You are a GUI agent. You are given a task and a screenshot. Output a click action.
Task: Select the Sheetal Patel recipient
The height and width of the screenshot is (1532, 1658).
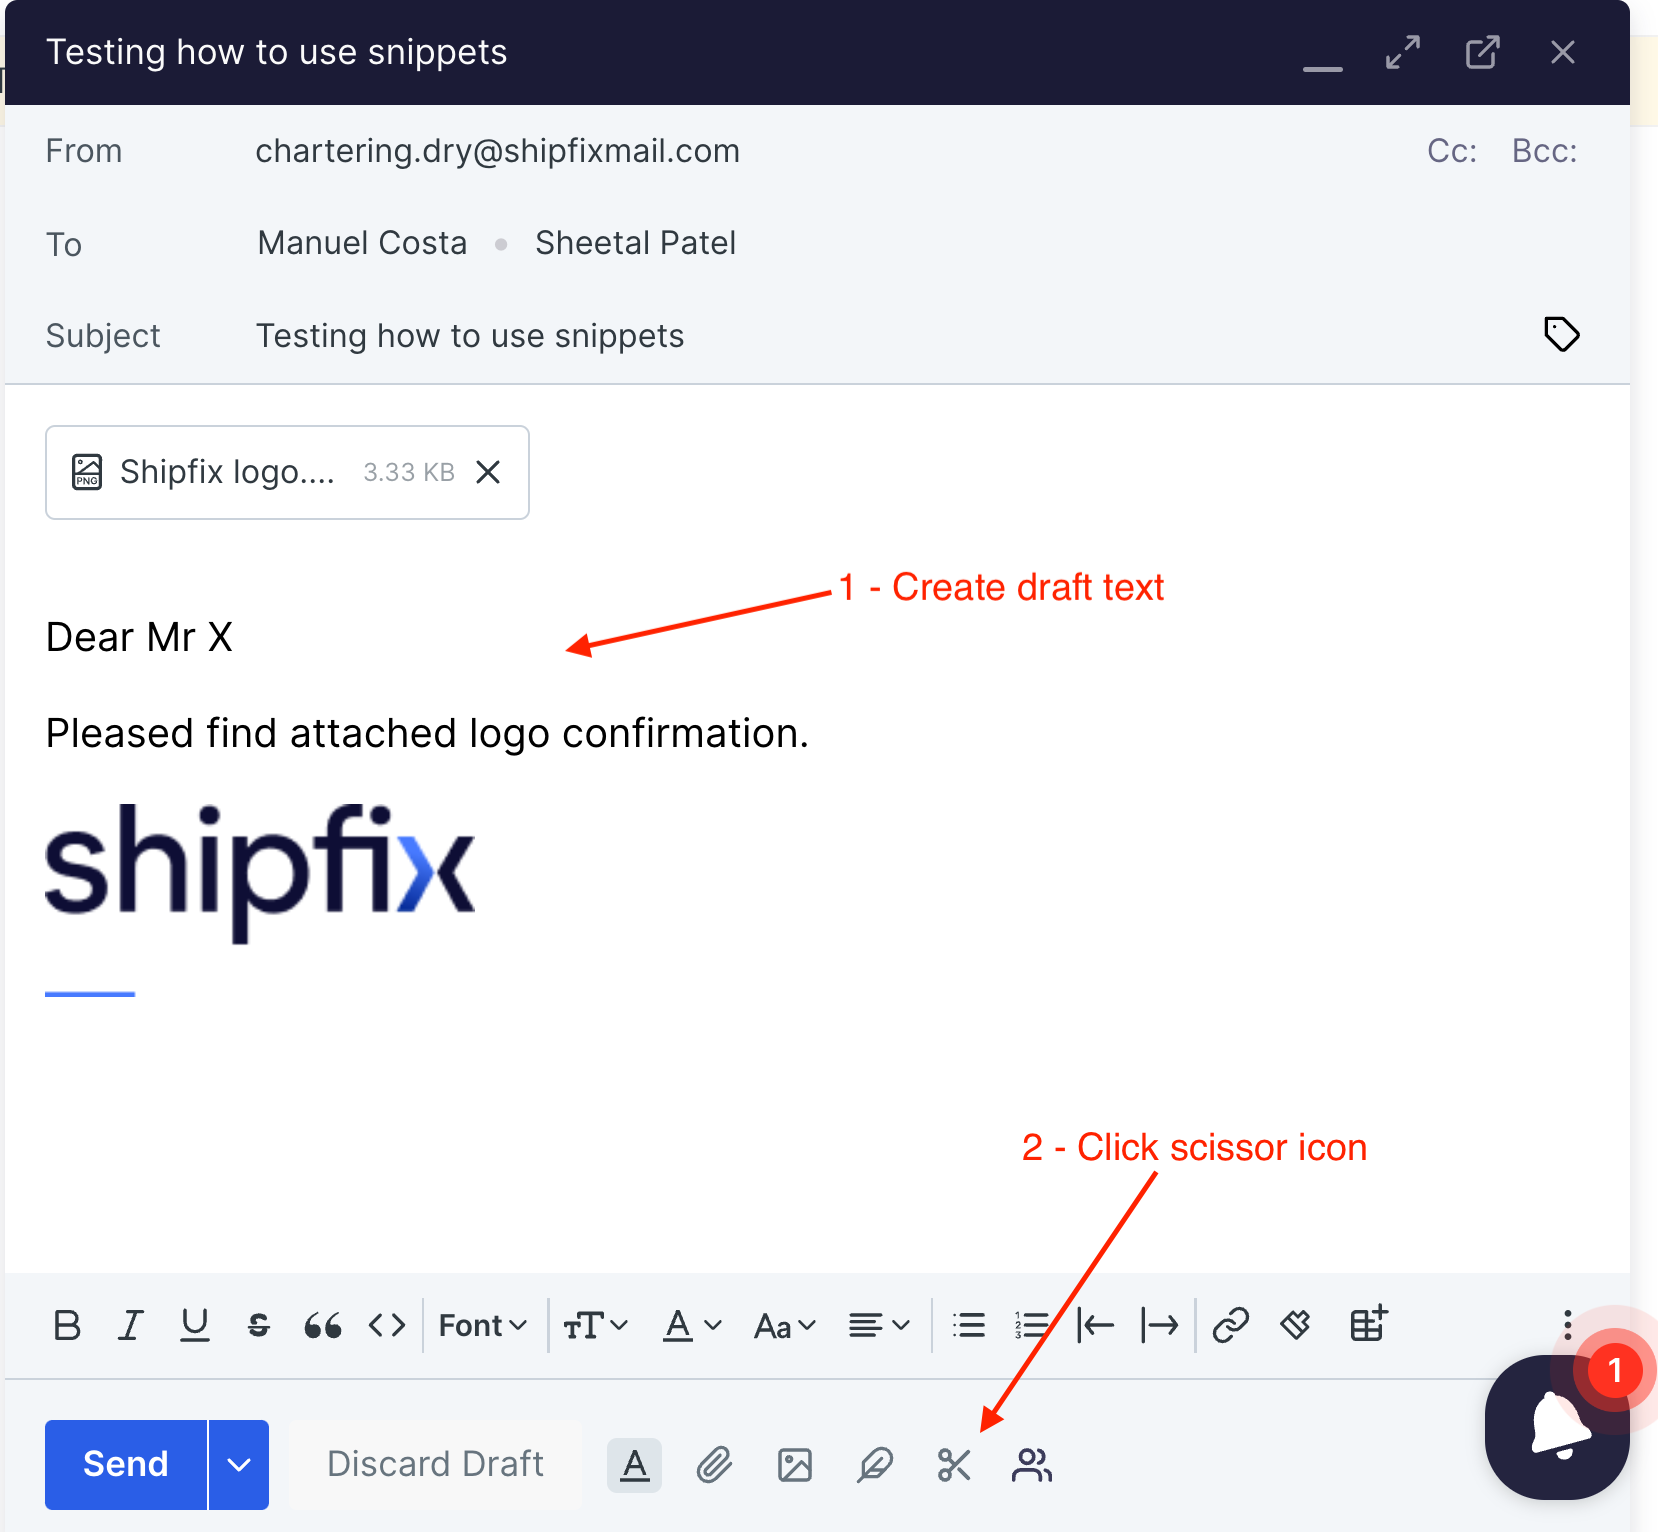click(x=636, y=243)
